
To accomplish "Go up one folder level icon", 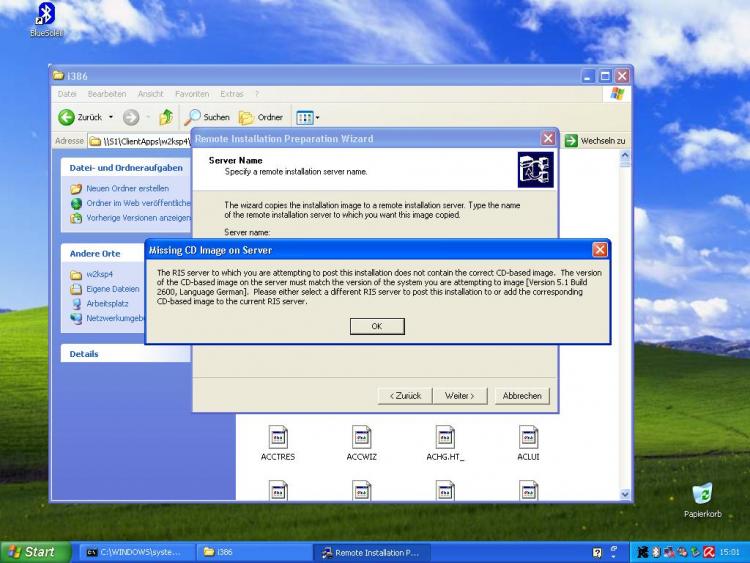I will click(166, 117).
